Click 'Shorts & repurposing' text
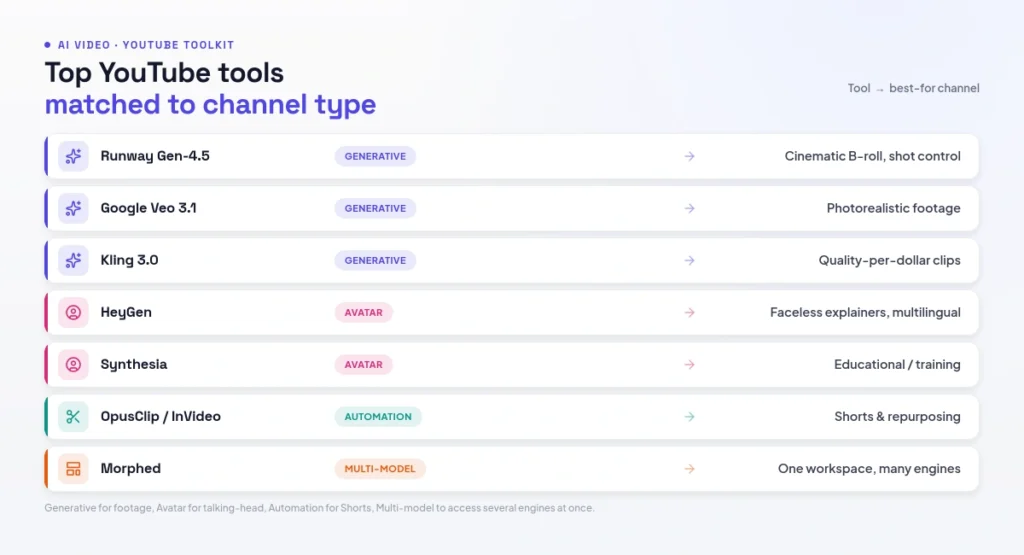This screenshot has height=555, width=1024. 897,417
